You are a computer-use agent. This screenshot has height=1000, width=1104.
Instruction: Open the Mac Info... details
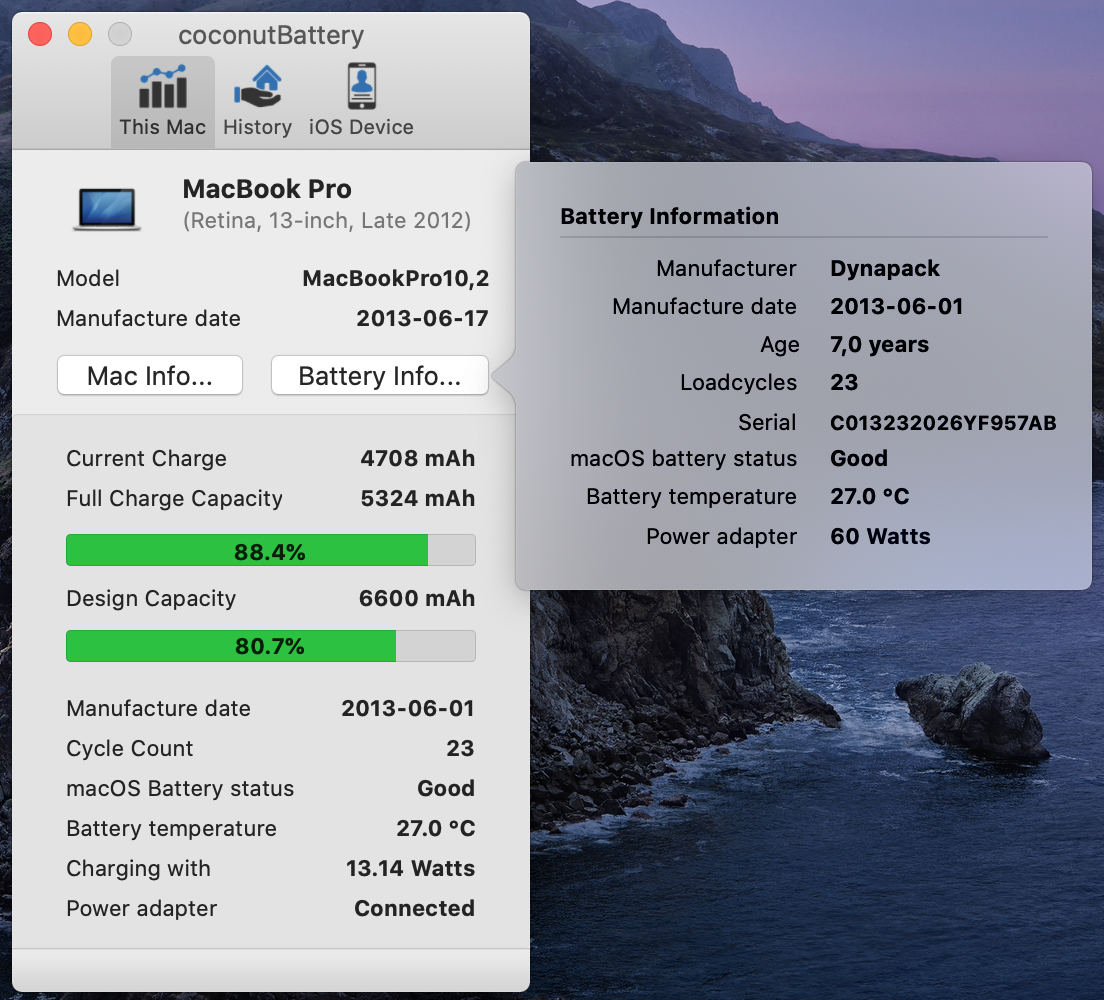coord(150,376)
